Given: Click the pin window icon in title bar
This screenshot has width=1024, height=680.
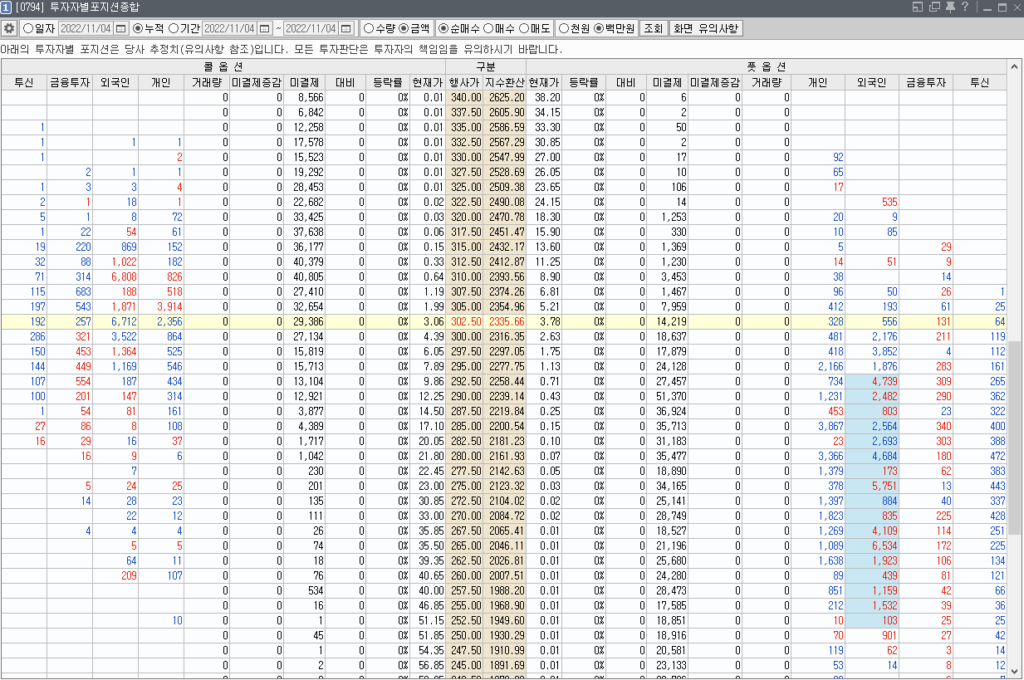Looking at the screenshot, I should tap(949, 8).
